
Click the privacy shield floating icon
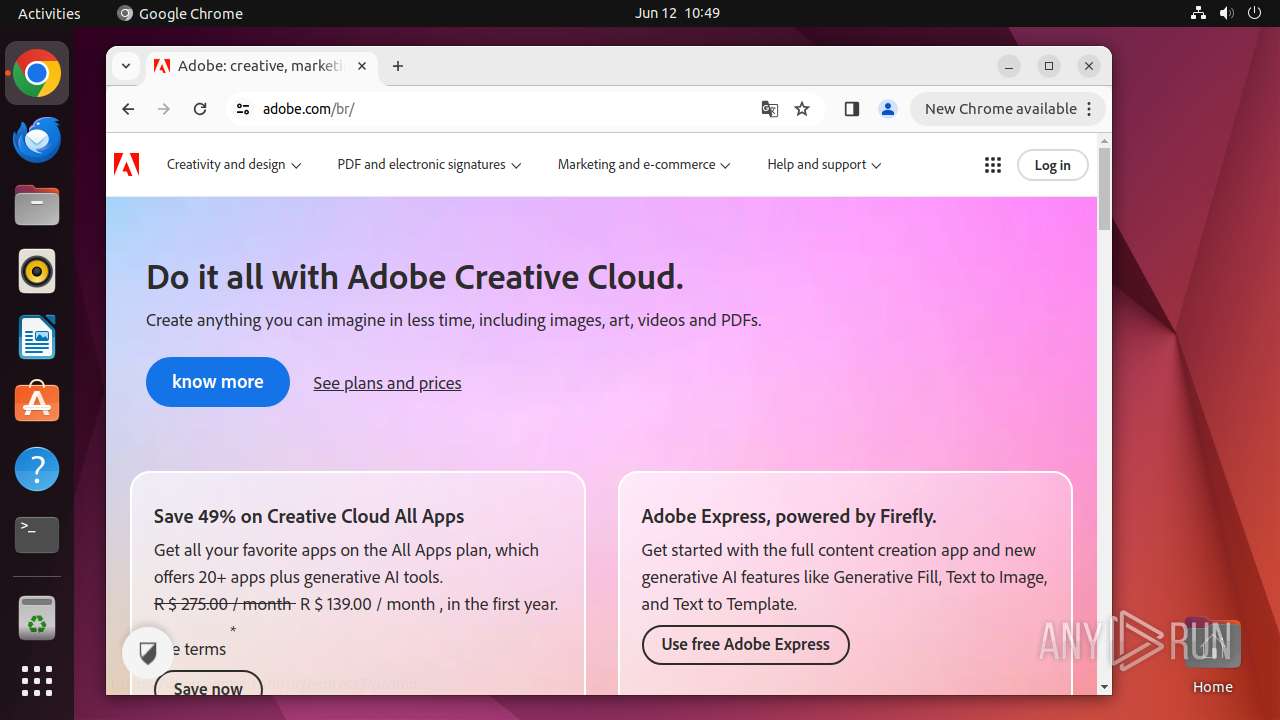pos(148,654)
